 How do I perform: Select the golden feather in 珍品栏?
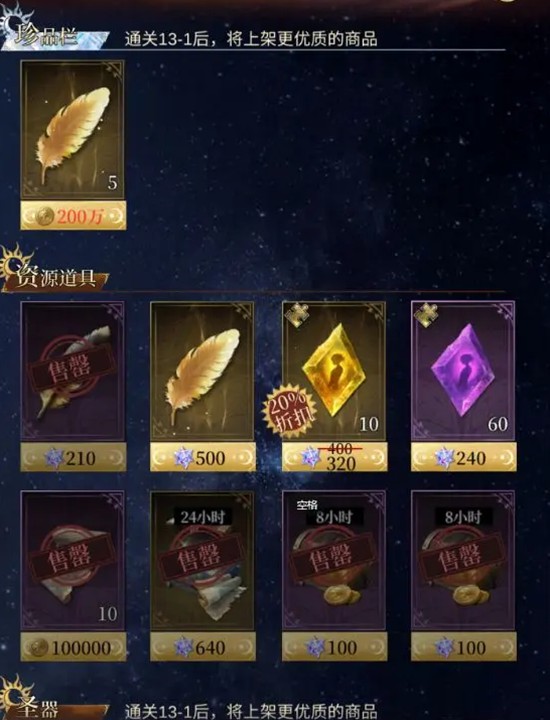(73, 130)
